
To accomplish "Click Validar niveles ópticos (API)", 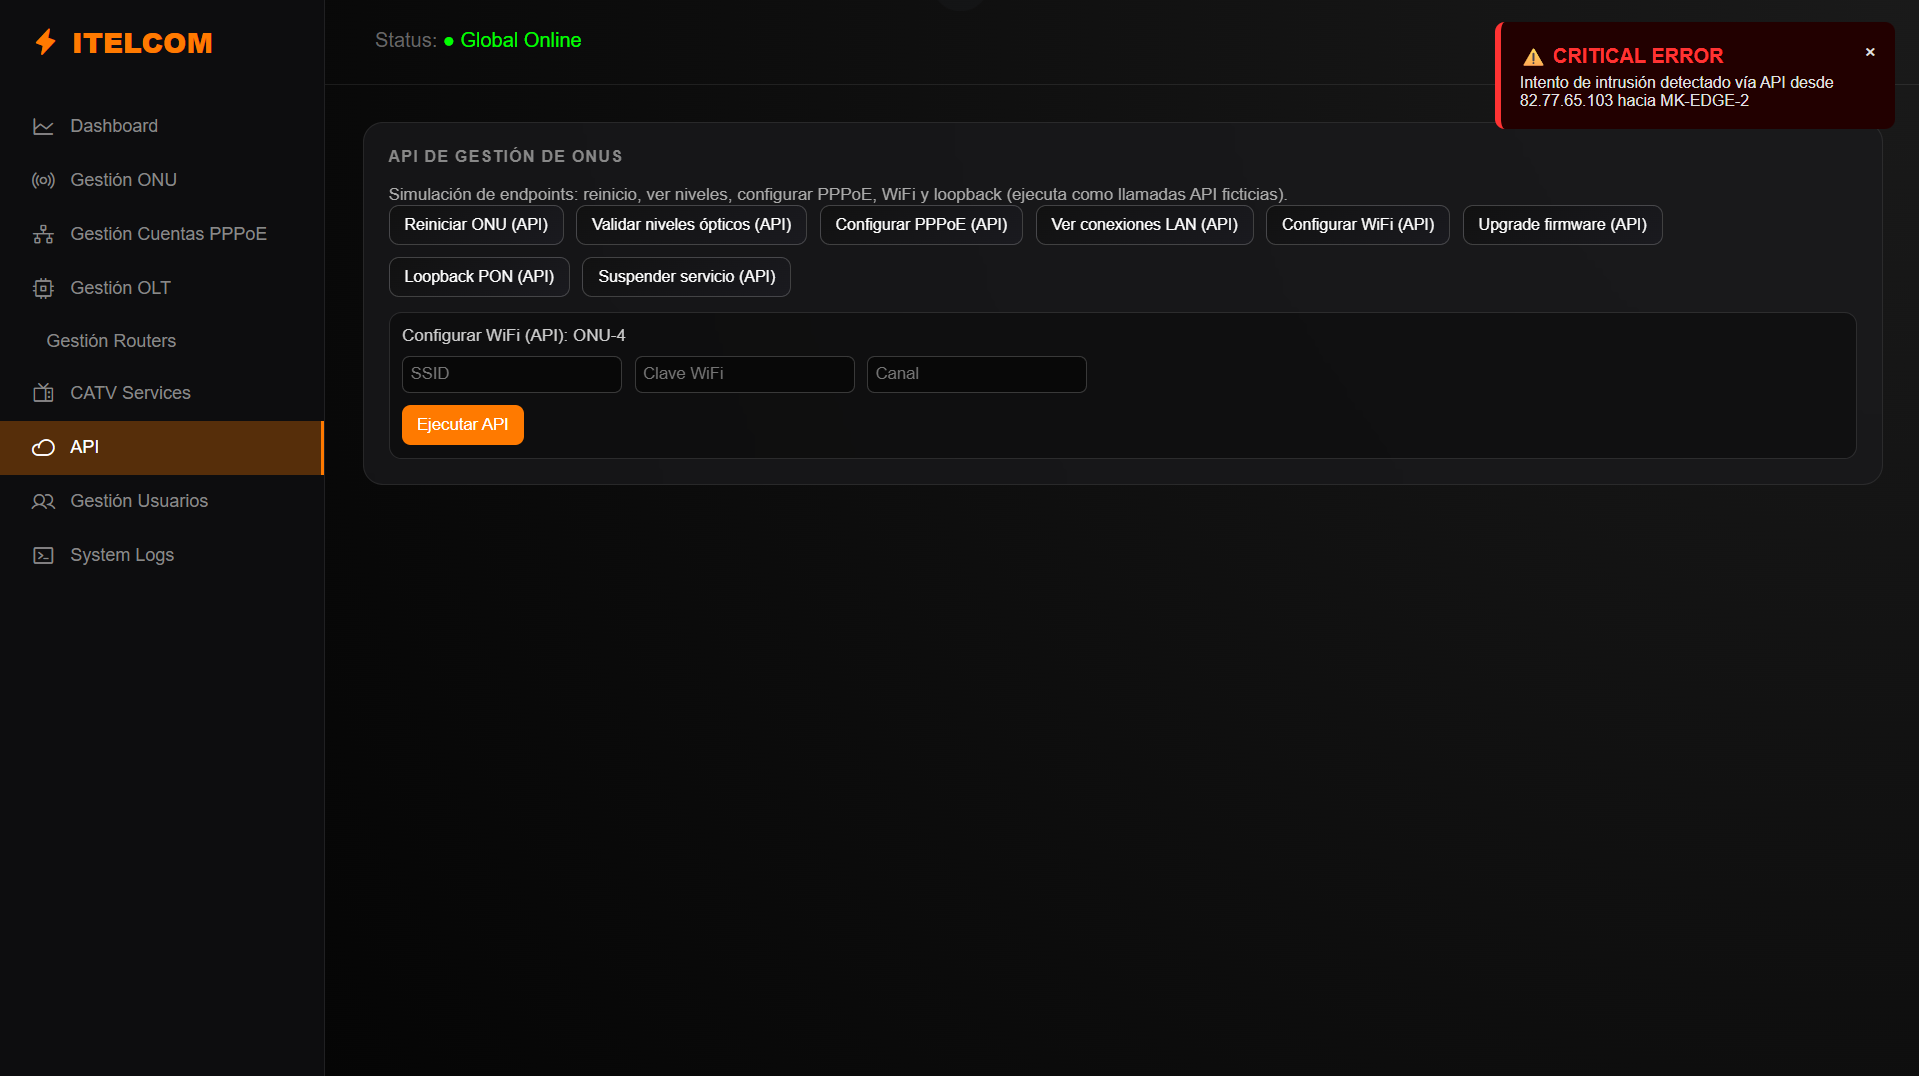I will point(691,225).
